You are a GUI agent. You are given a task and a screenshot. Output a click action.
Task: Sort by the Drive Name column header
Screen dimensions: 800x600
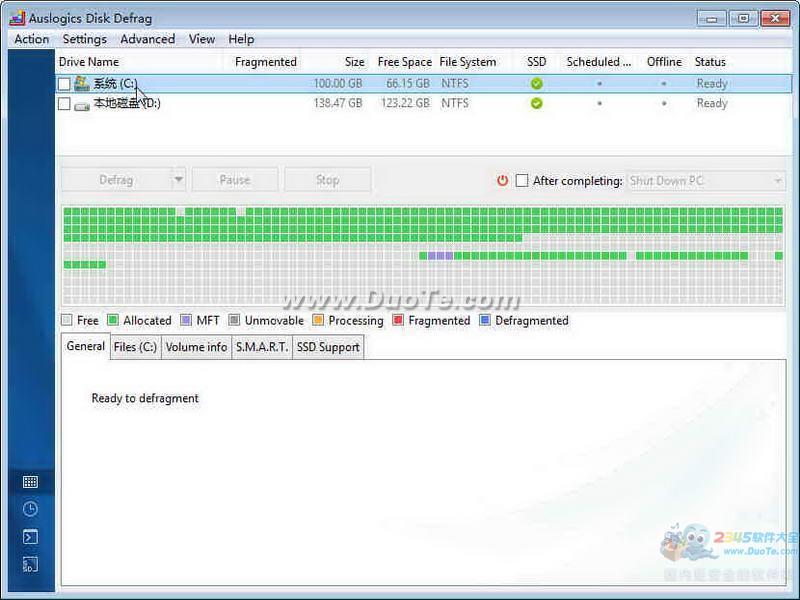point(89,62)
